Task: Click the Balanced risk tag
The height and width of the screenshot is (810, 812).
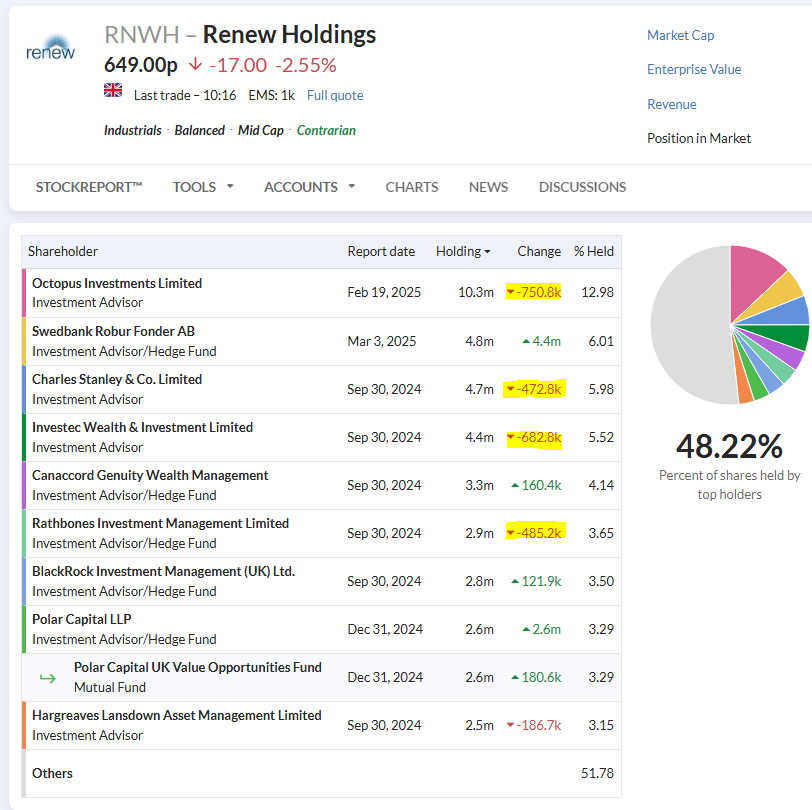Action: [199, 130]
